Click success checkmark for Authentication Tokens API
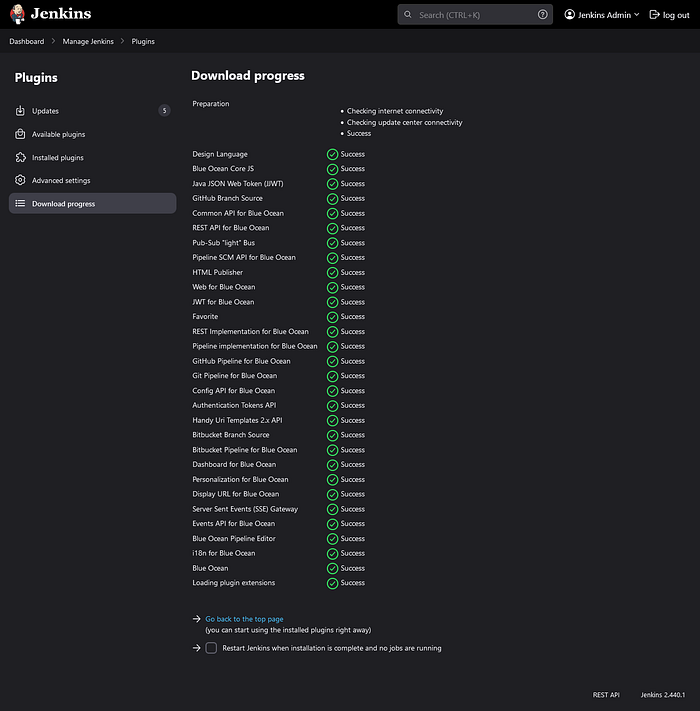700x711 pixels. coord(332,406)
